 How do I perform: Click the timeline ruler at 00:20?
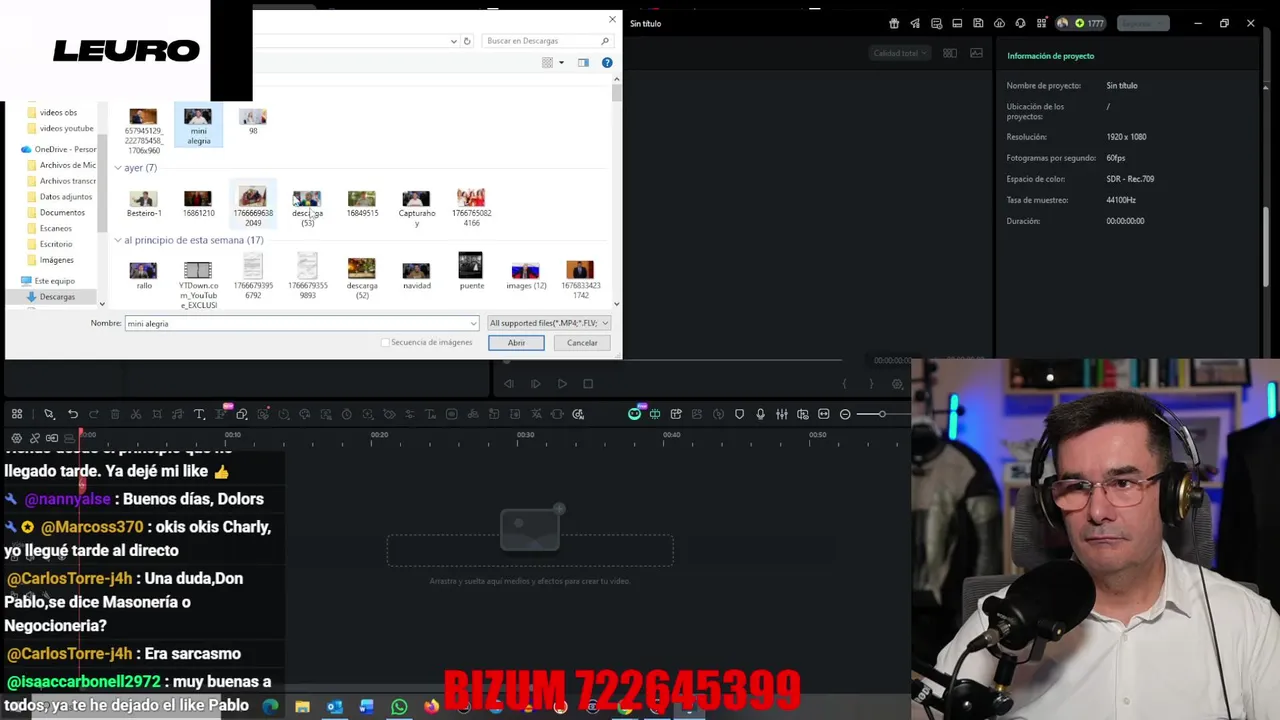click(x=379, y=435)
